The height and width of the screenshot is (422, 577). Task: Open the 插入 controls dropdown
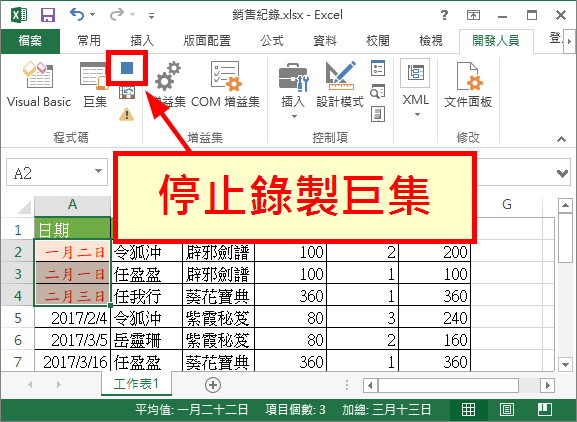click(293, 90)
